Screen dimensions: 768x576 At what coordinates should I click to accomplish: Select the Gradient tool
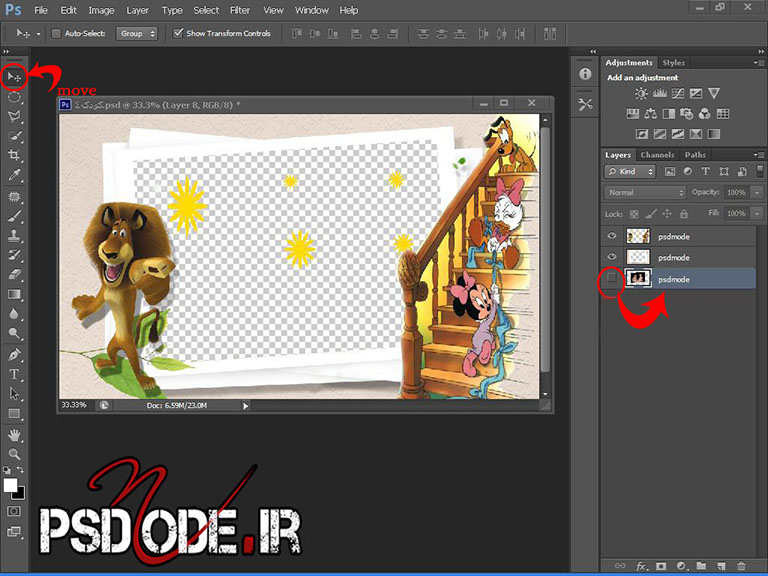tap(14, 294)
